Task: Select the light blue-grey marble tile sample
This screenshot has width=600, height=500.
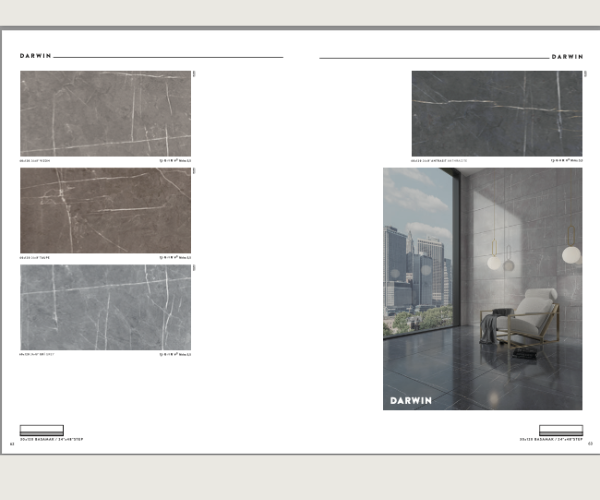Action: click(105, 307)
